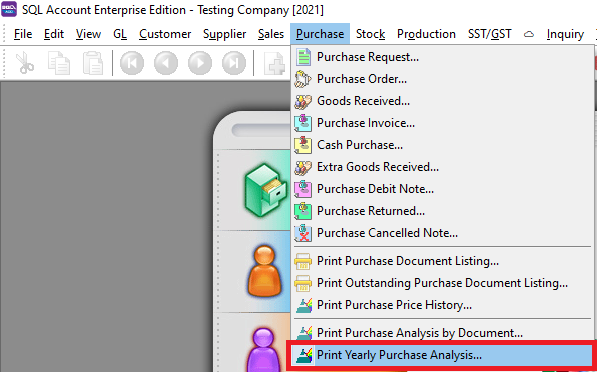Open the GL menu
597x372 pixels.
click(120, 34)
